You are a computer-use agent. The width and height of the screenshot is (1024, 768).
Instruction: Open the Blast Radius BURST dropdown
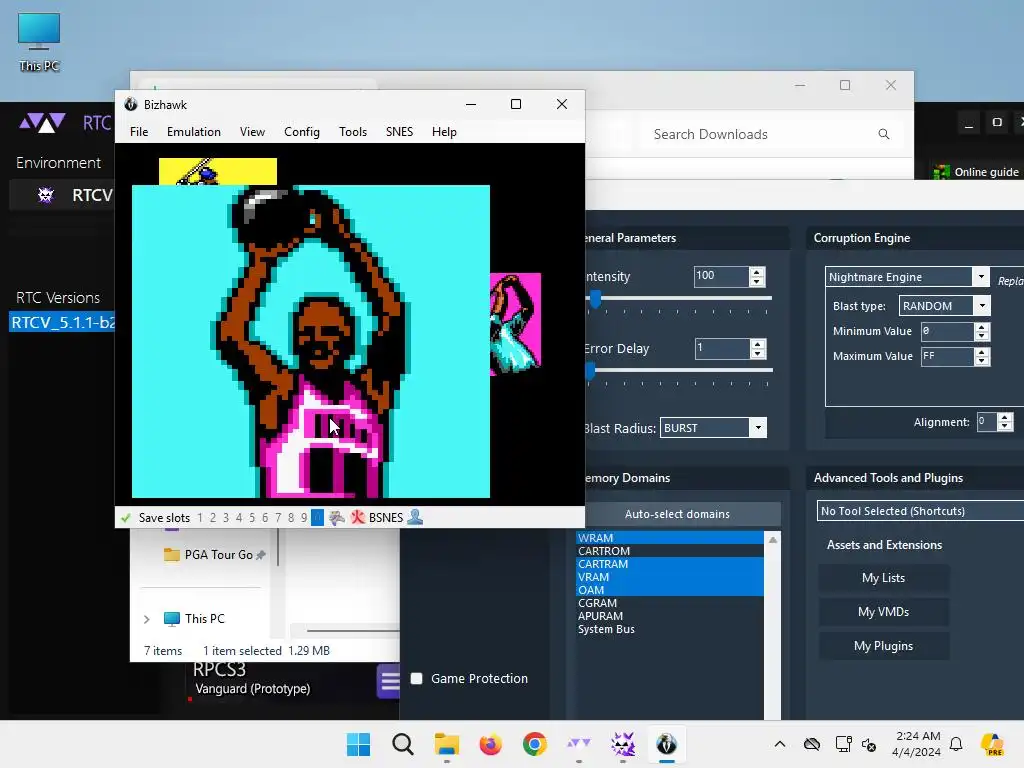[x=758, y=428]
